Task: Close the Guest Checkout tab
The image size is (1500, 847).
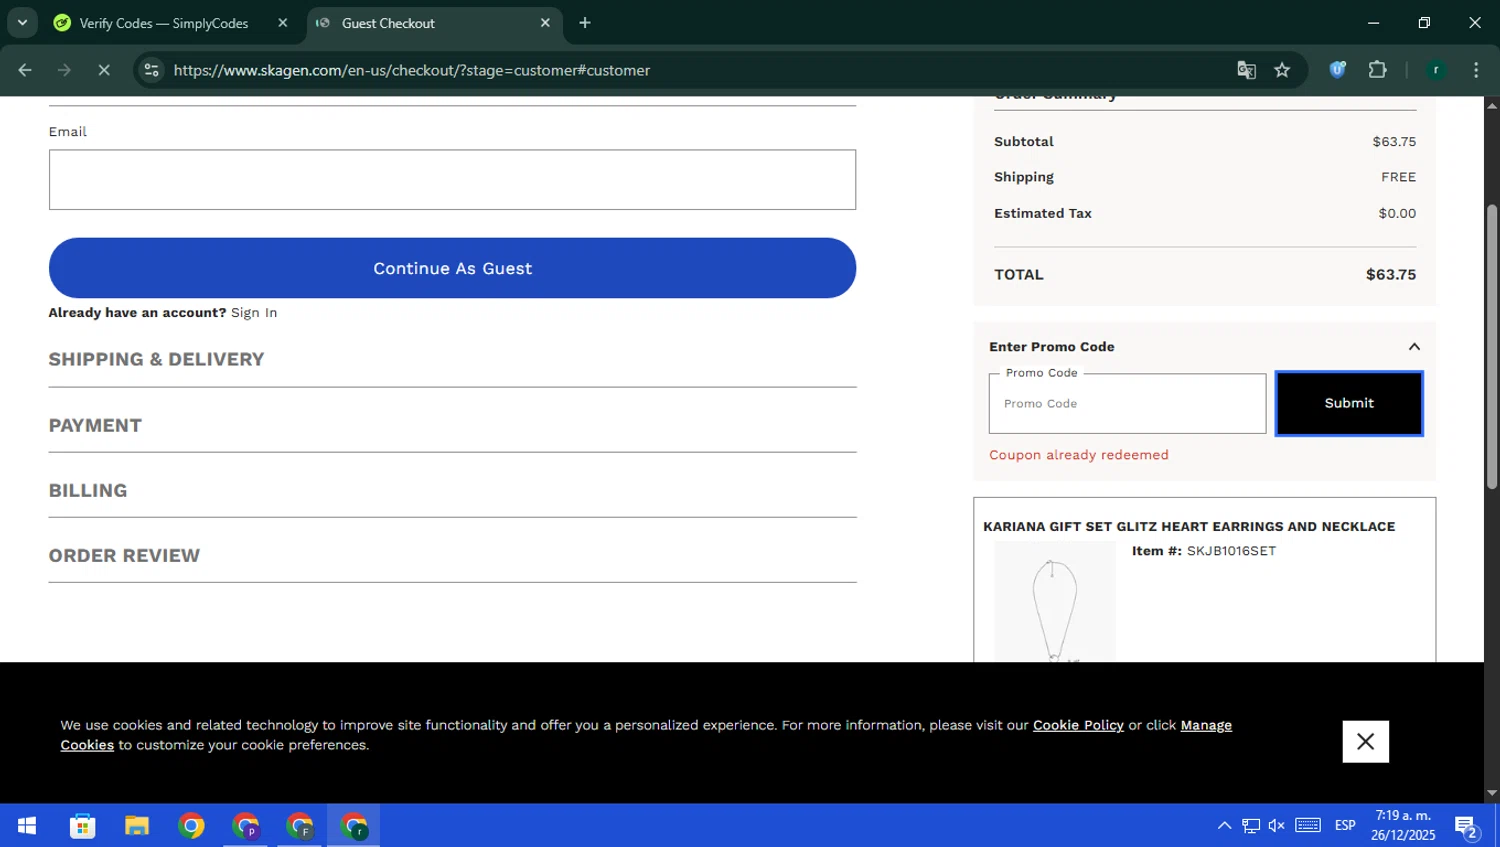Action: point(545,23)
